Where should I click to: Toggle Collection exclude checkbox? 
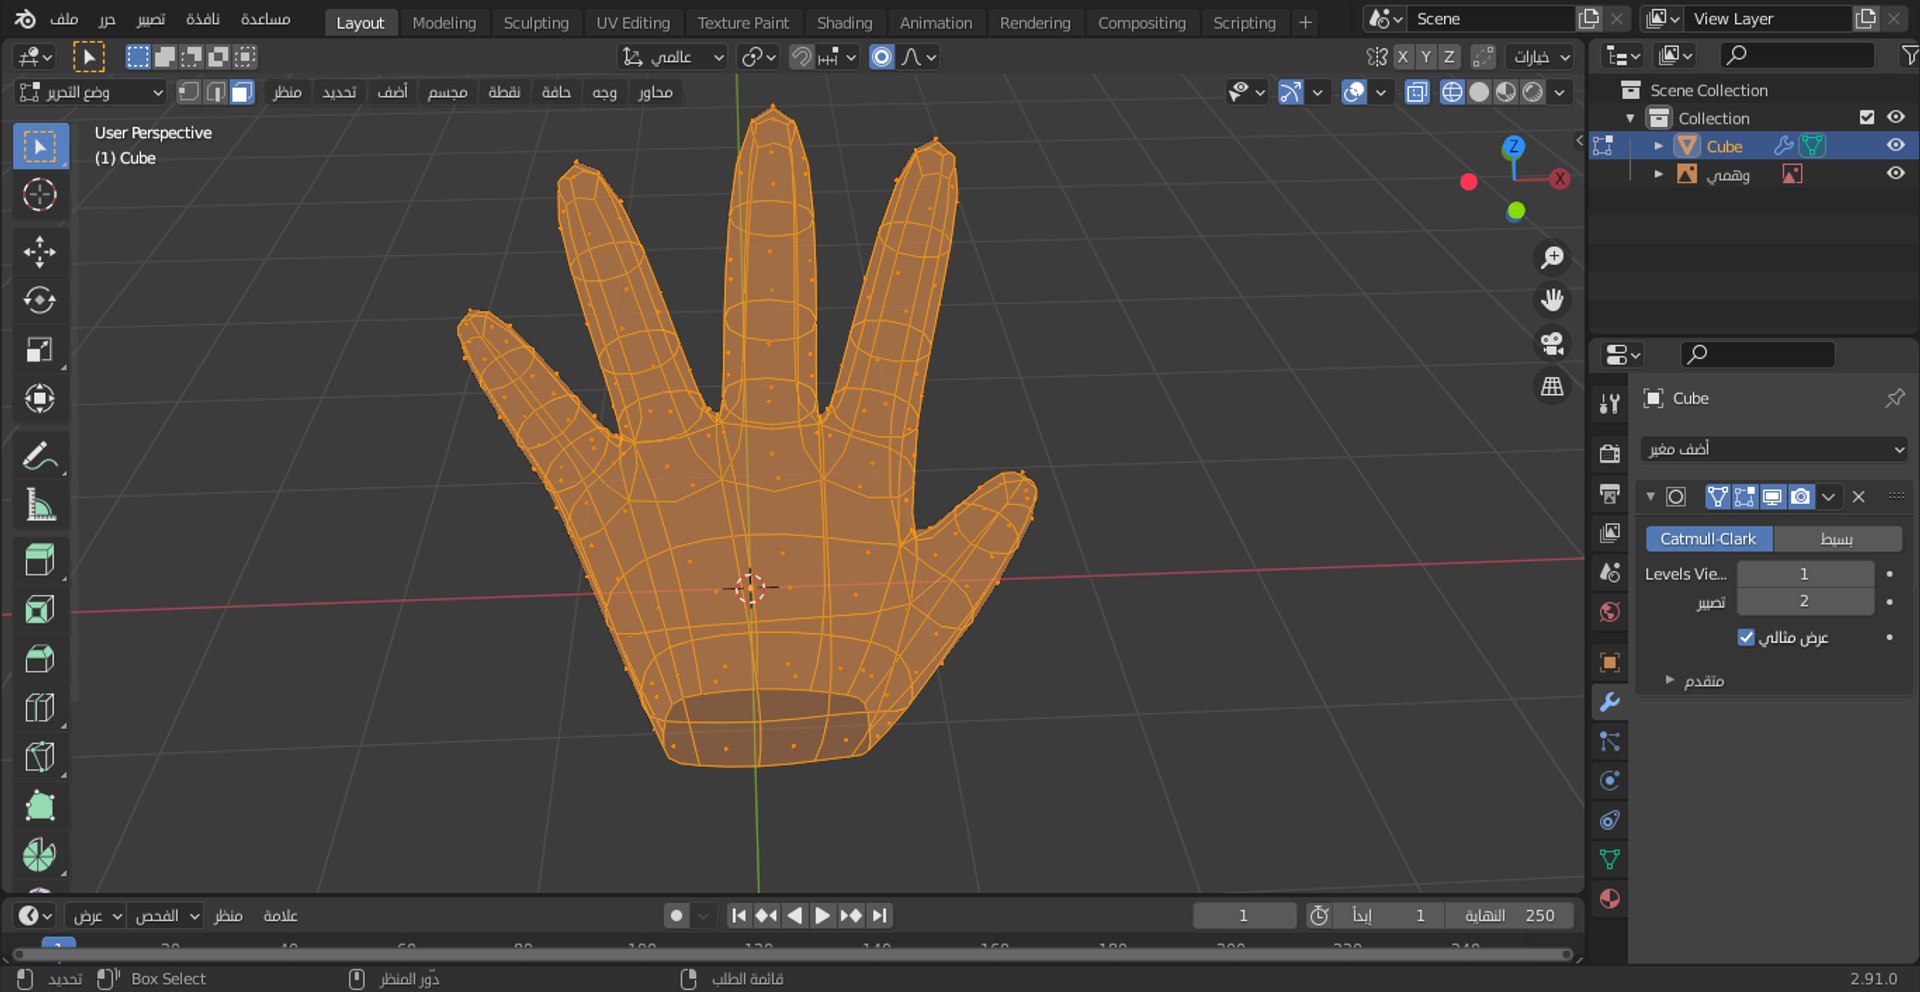click(x=1866, y=117)
